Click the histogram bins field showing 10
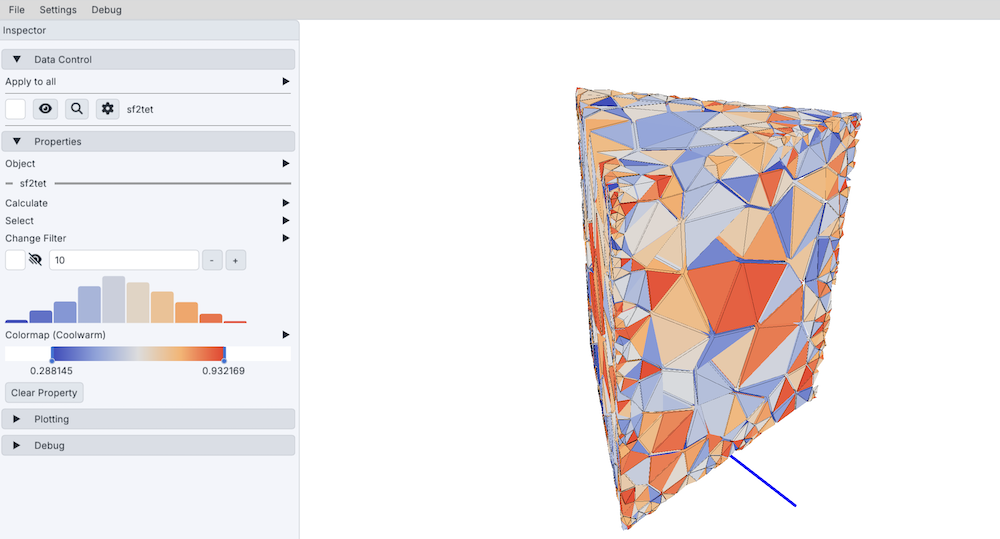1000x539 pixels. coord(124,260)
